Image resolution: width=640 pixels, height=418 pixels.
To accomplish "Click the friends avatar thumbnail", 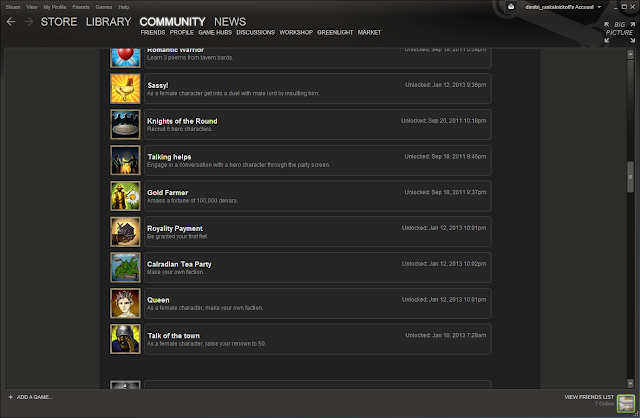I will point(626,403).
